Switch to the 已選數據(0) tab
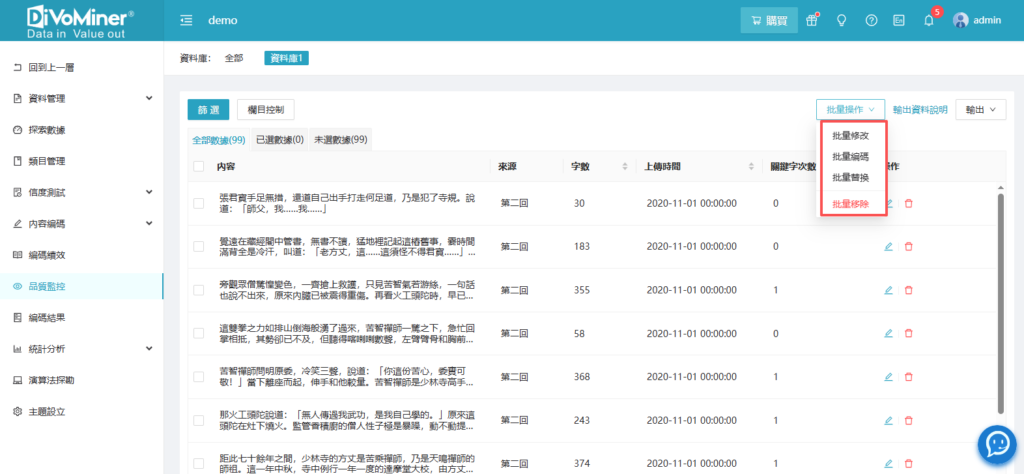This screenshot has width=1024, height=474. pyautogui.click(x=280, y=140)
